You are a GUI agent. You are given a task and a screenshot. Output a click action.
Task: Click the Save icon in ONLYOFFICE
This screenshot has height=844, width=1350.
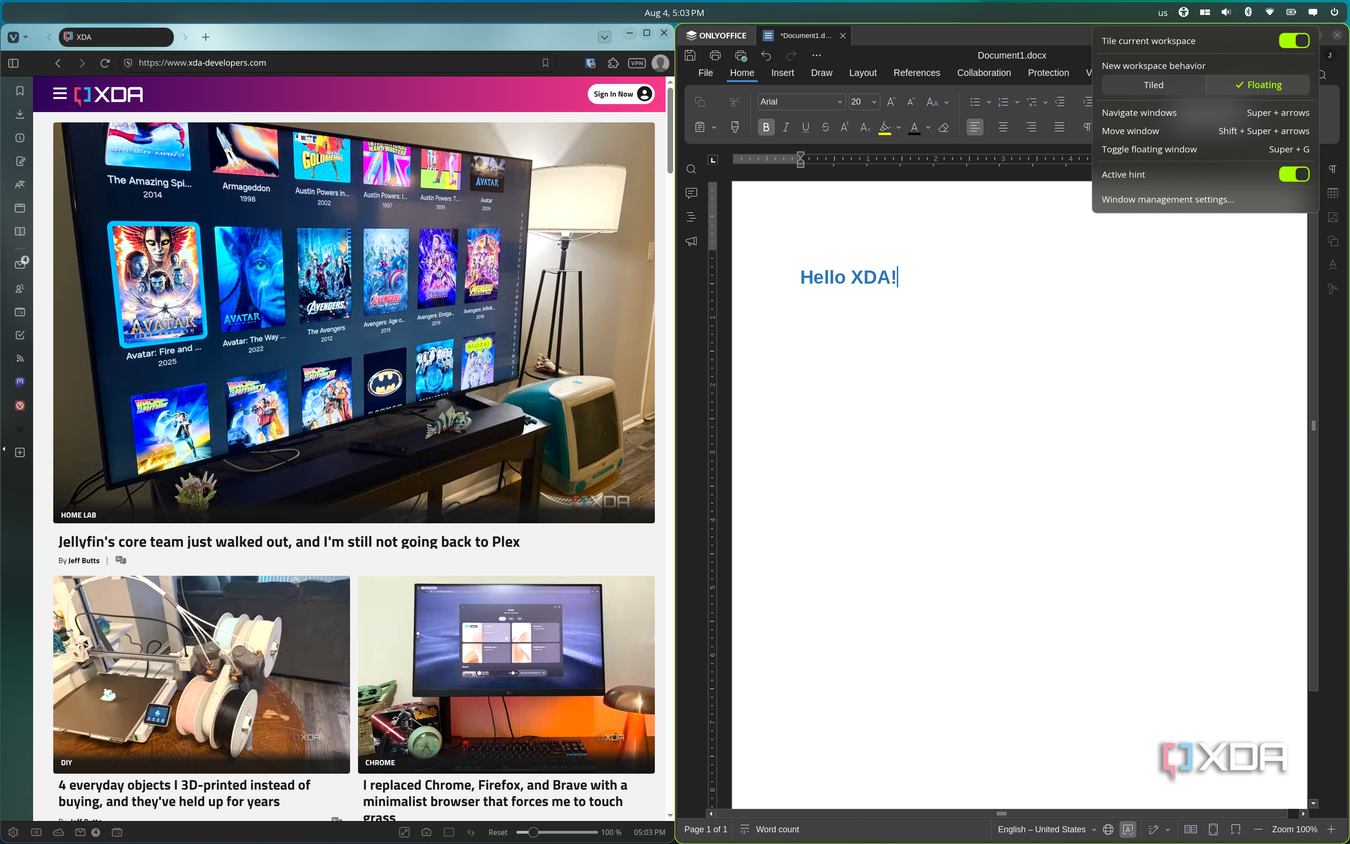pyautogui.click(x=690, y=56)
